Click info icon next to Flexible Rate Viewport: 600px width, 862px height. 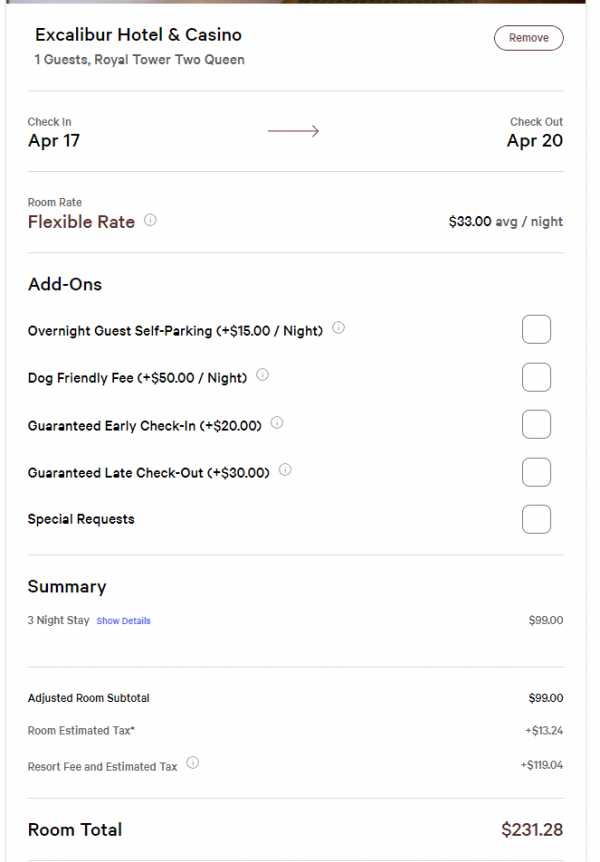click(150, 221)
